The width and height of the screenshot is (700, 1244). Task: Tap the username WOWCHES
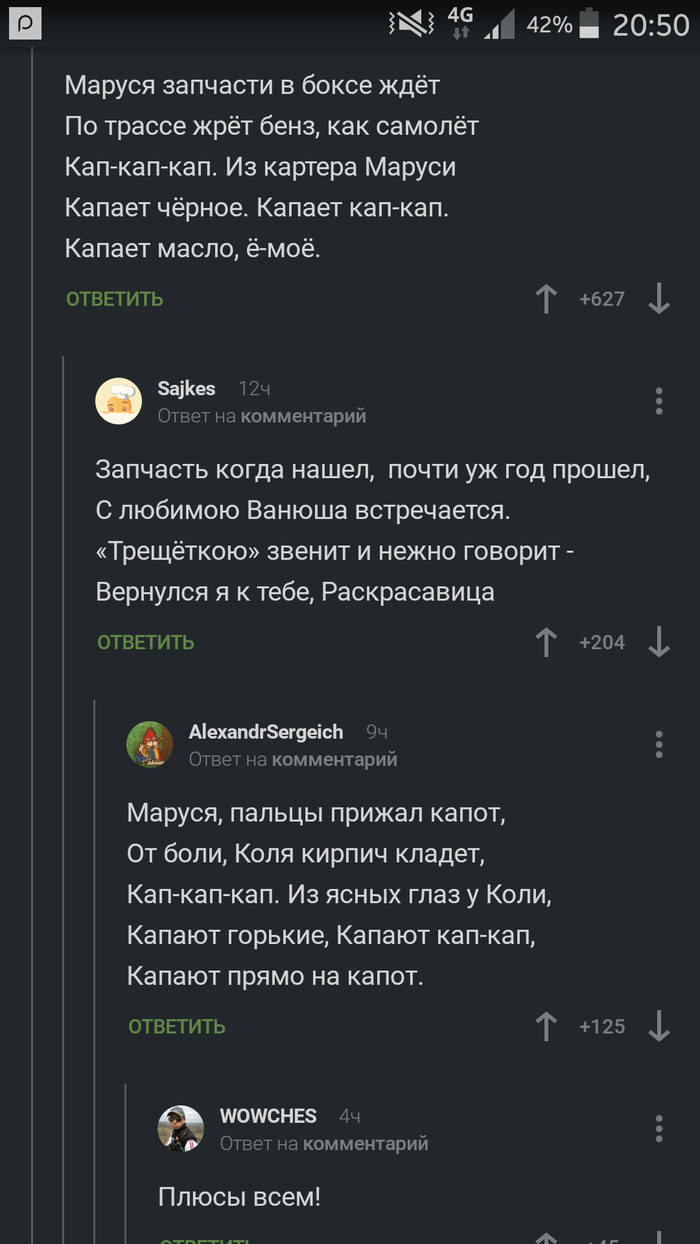(x=268, y=1116)
